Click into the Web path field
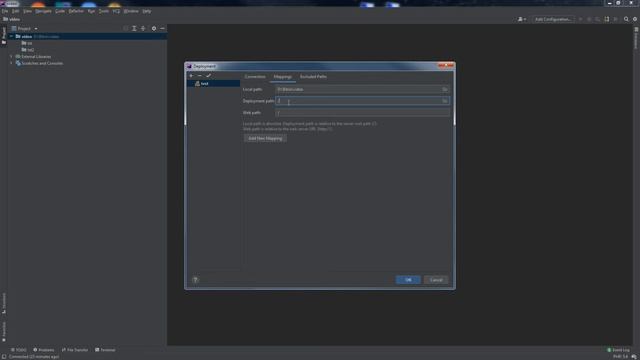This screenshot has height=360, width=640. click(362, 113)
